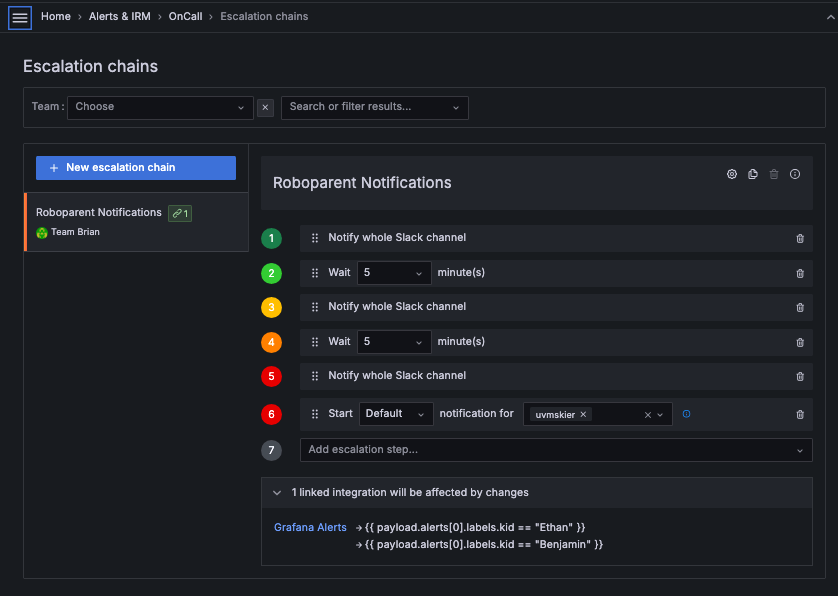Copy the Roboparent Notifications escalation chain
The height and width of the screenshot is (596, 838).
point(752,174)
